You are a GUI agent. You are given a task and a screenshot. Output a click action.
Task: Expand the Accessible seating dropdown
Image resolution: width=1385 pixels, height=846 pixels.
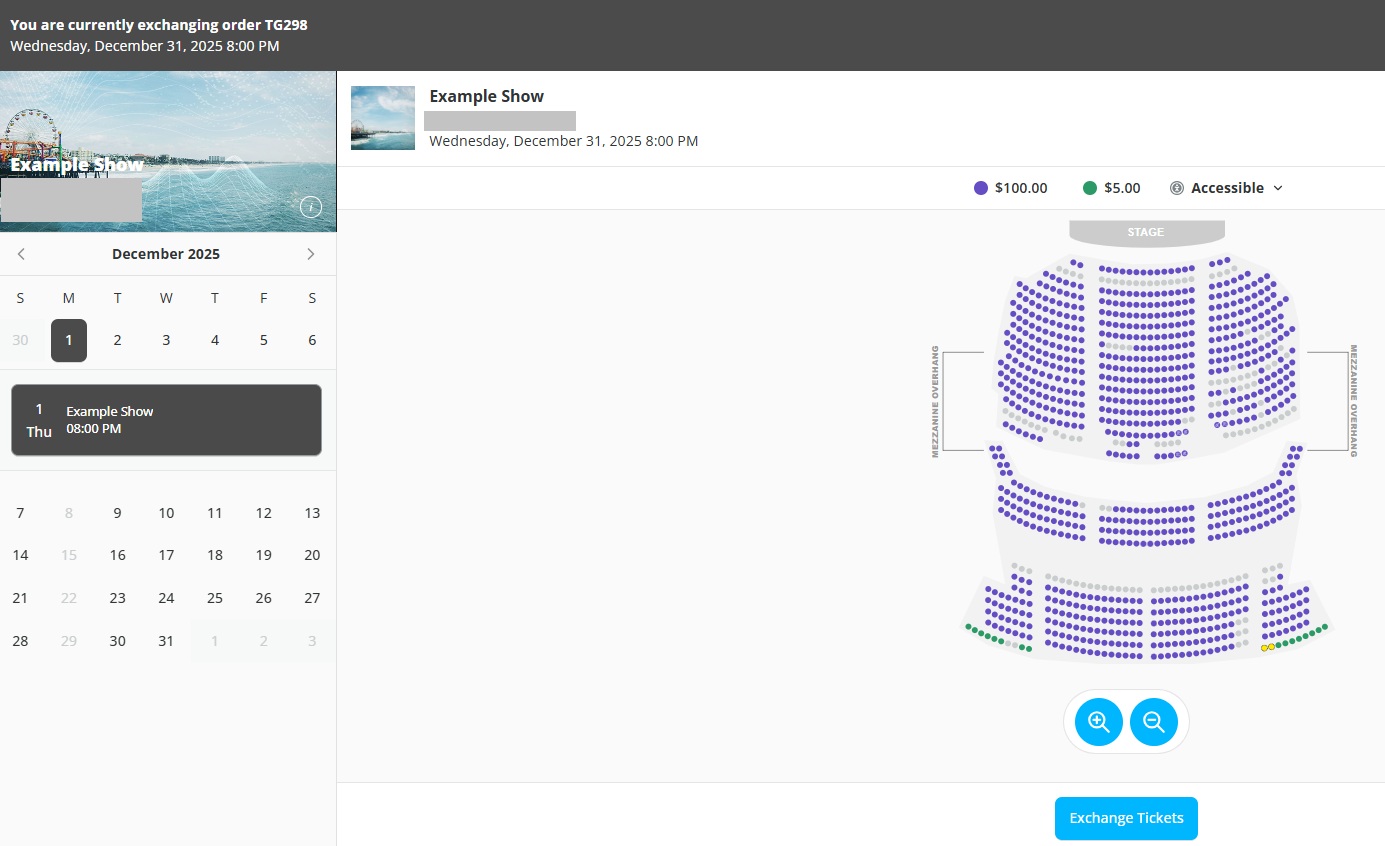(x=1226, y=188)
